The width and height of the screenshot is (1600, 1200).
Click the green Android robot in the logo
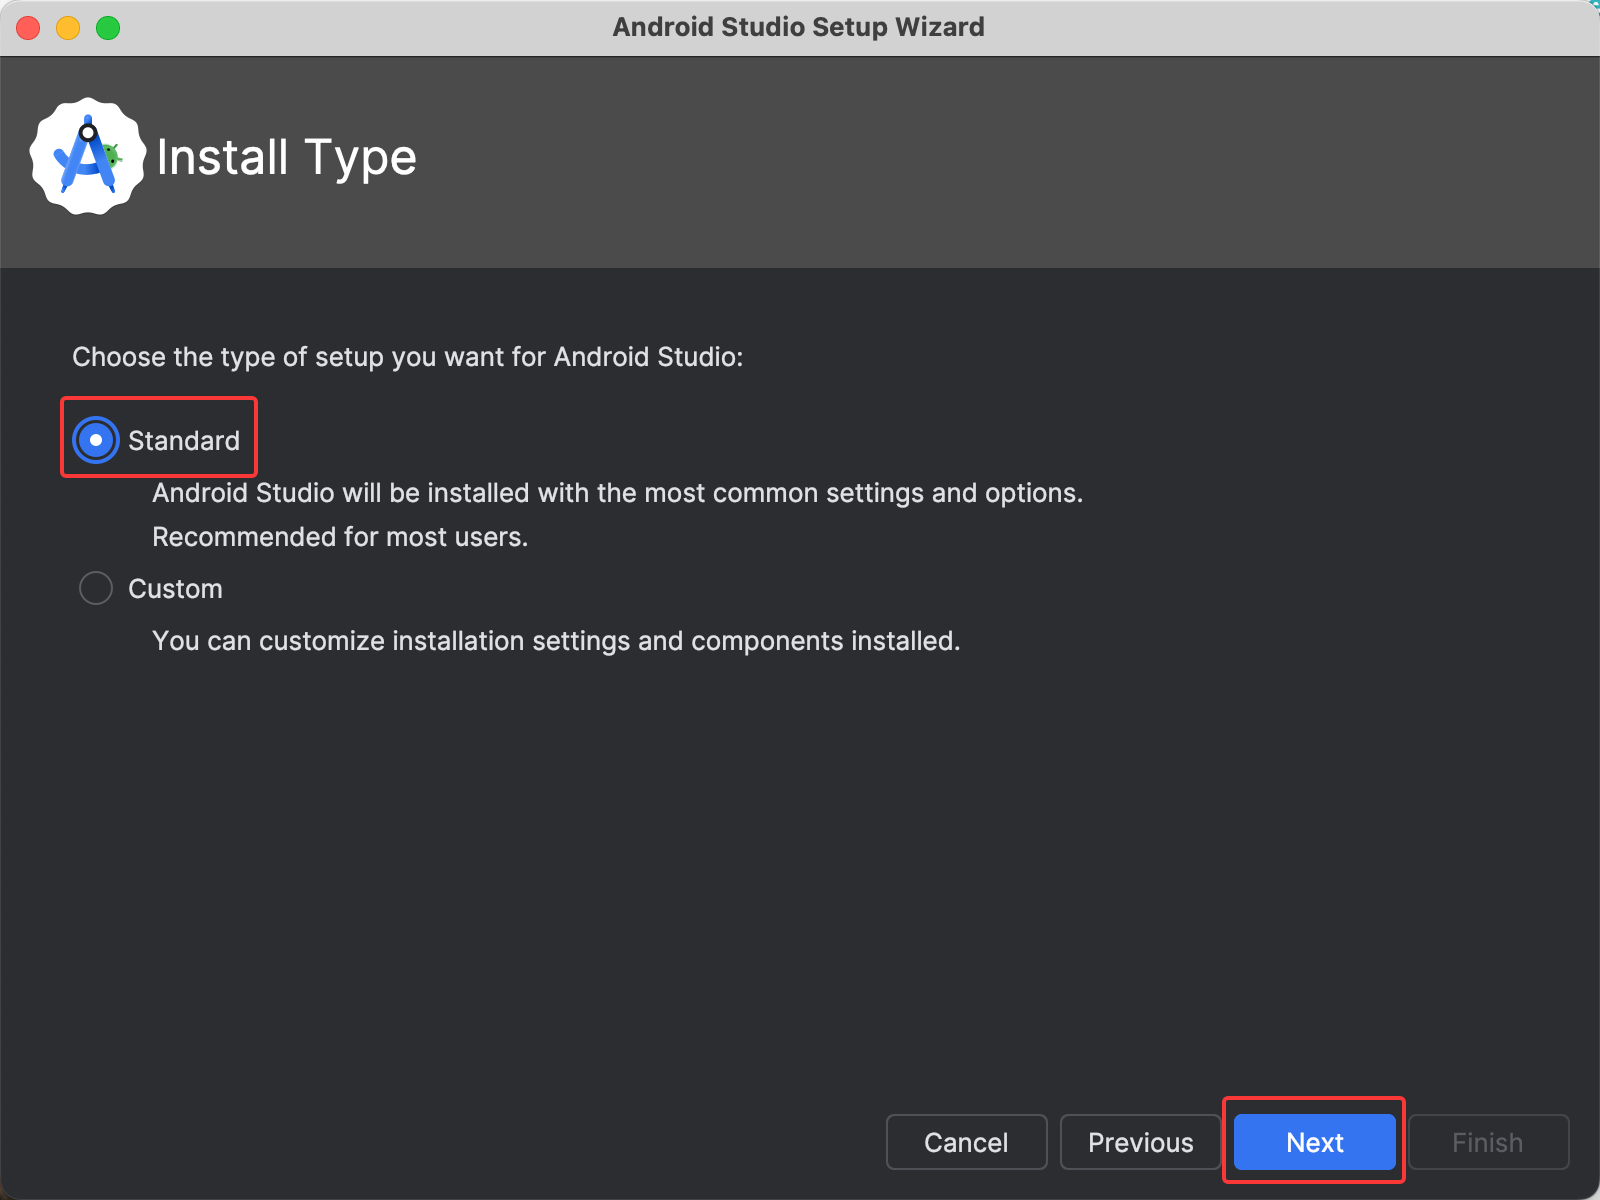(112, 155)
